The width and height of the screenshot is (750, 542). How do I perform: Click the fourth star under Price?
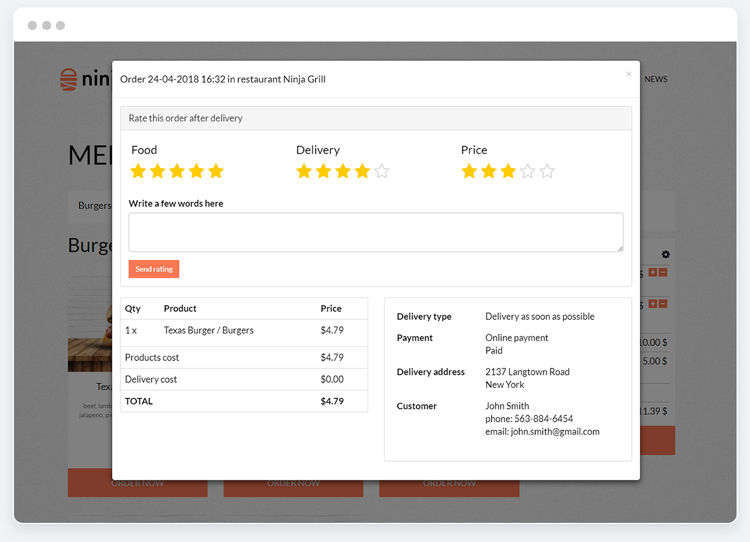tap(527, 171)
